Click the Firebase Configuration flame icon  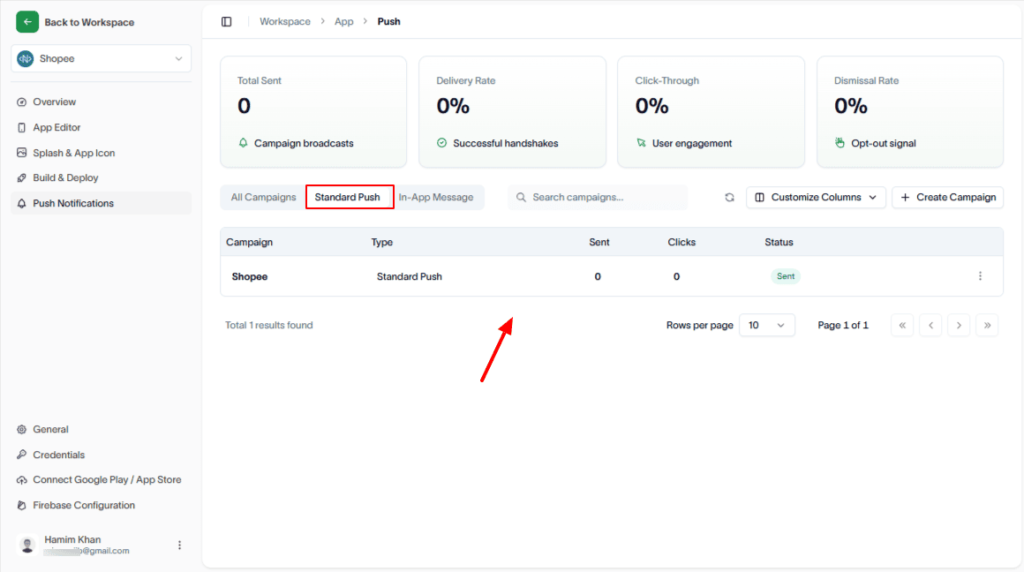(22, 505)
